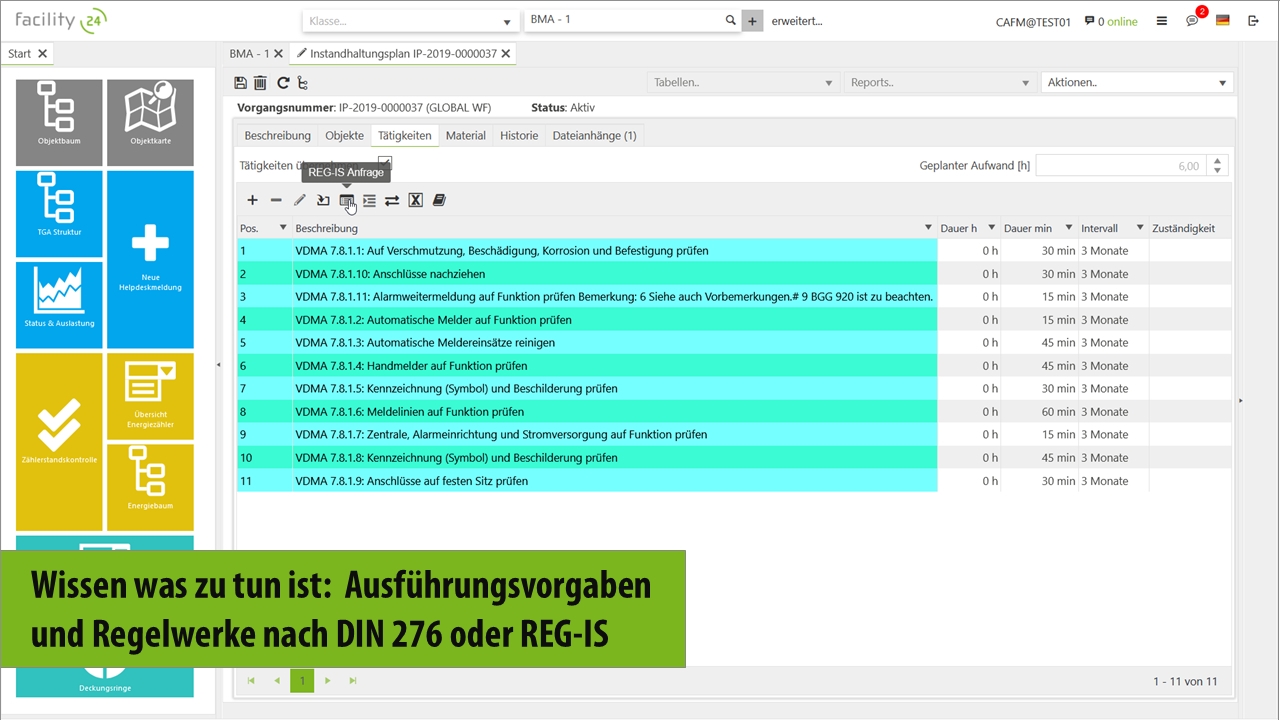Open the Übersicht Energiezähler tile
The width and height of the screenshot is (1280, 720).
pos(150,396)
